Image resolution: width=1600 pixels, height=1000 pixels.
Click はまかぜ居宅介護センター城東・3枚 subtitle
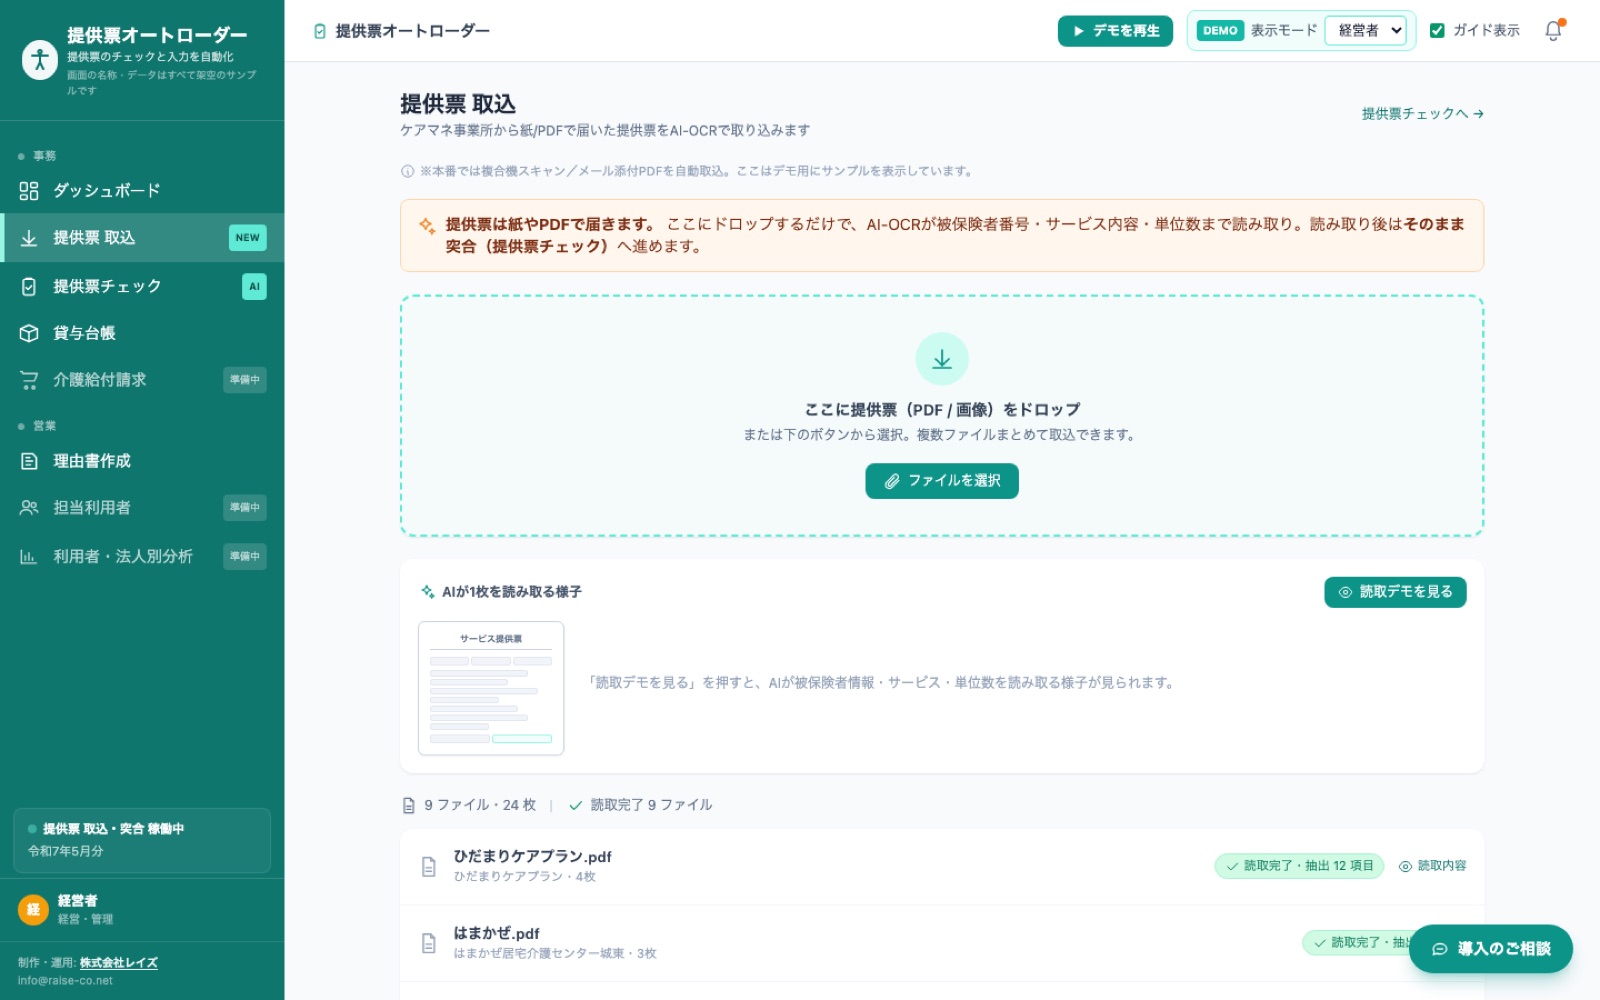tap(555, 954)
